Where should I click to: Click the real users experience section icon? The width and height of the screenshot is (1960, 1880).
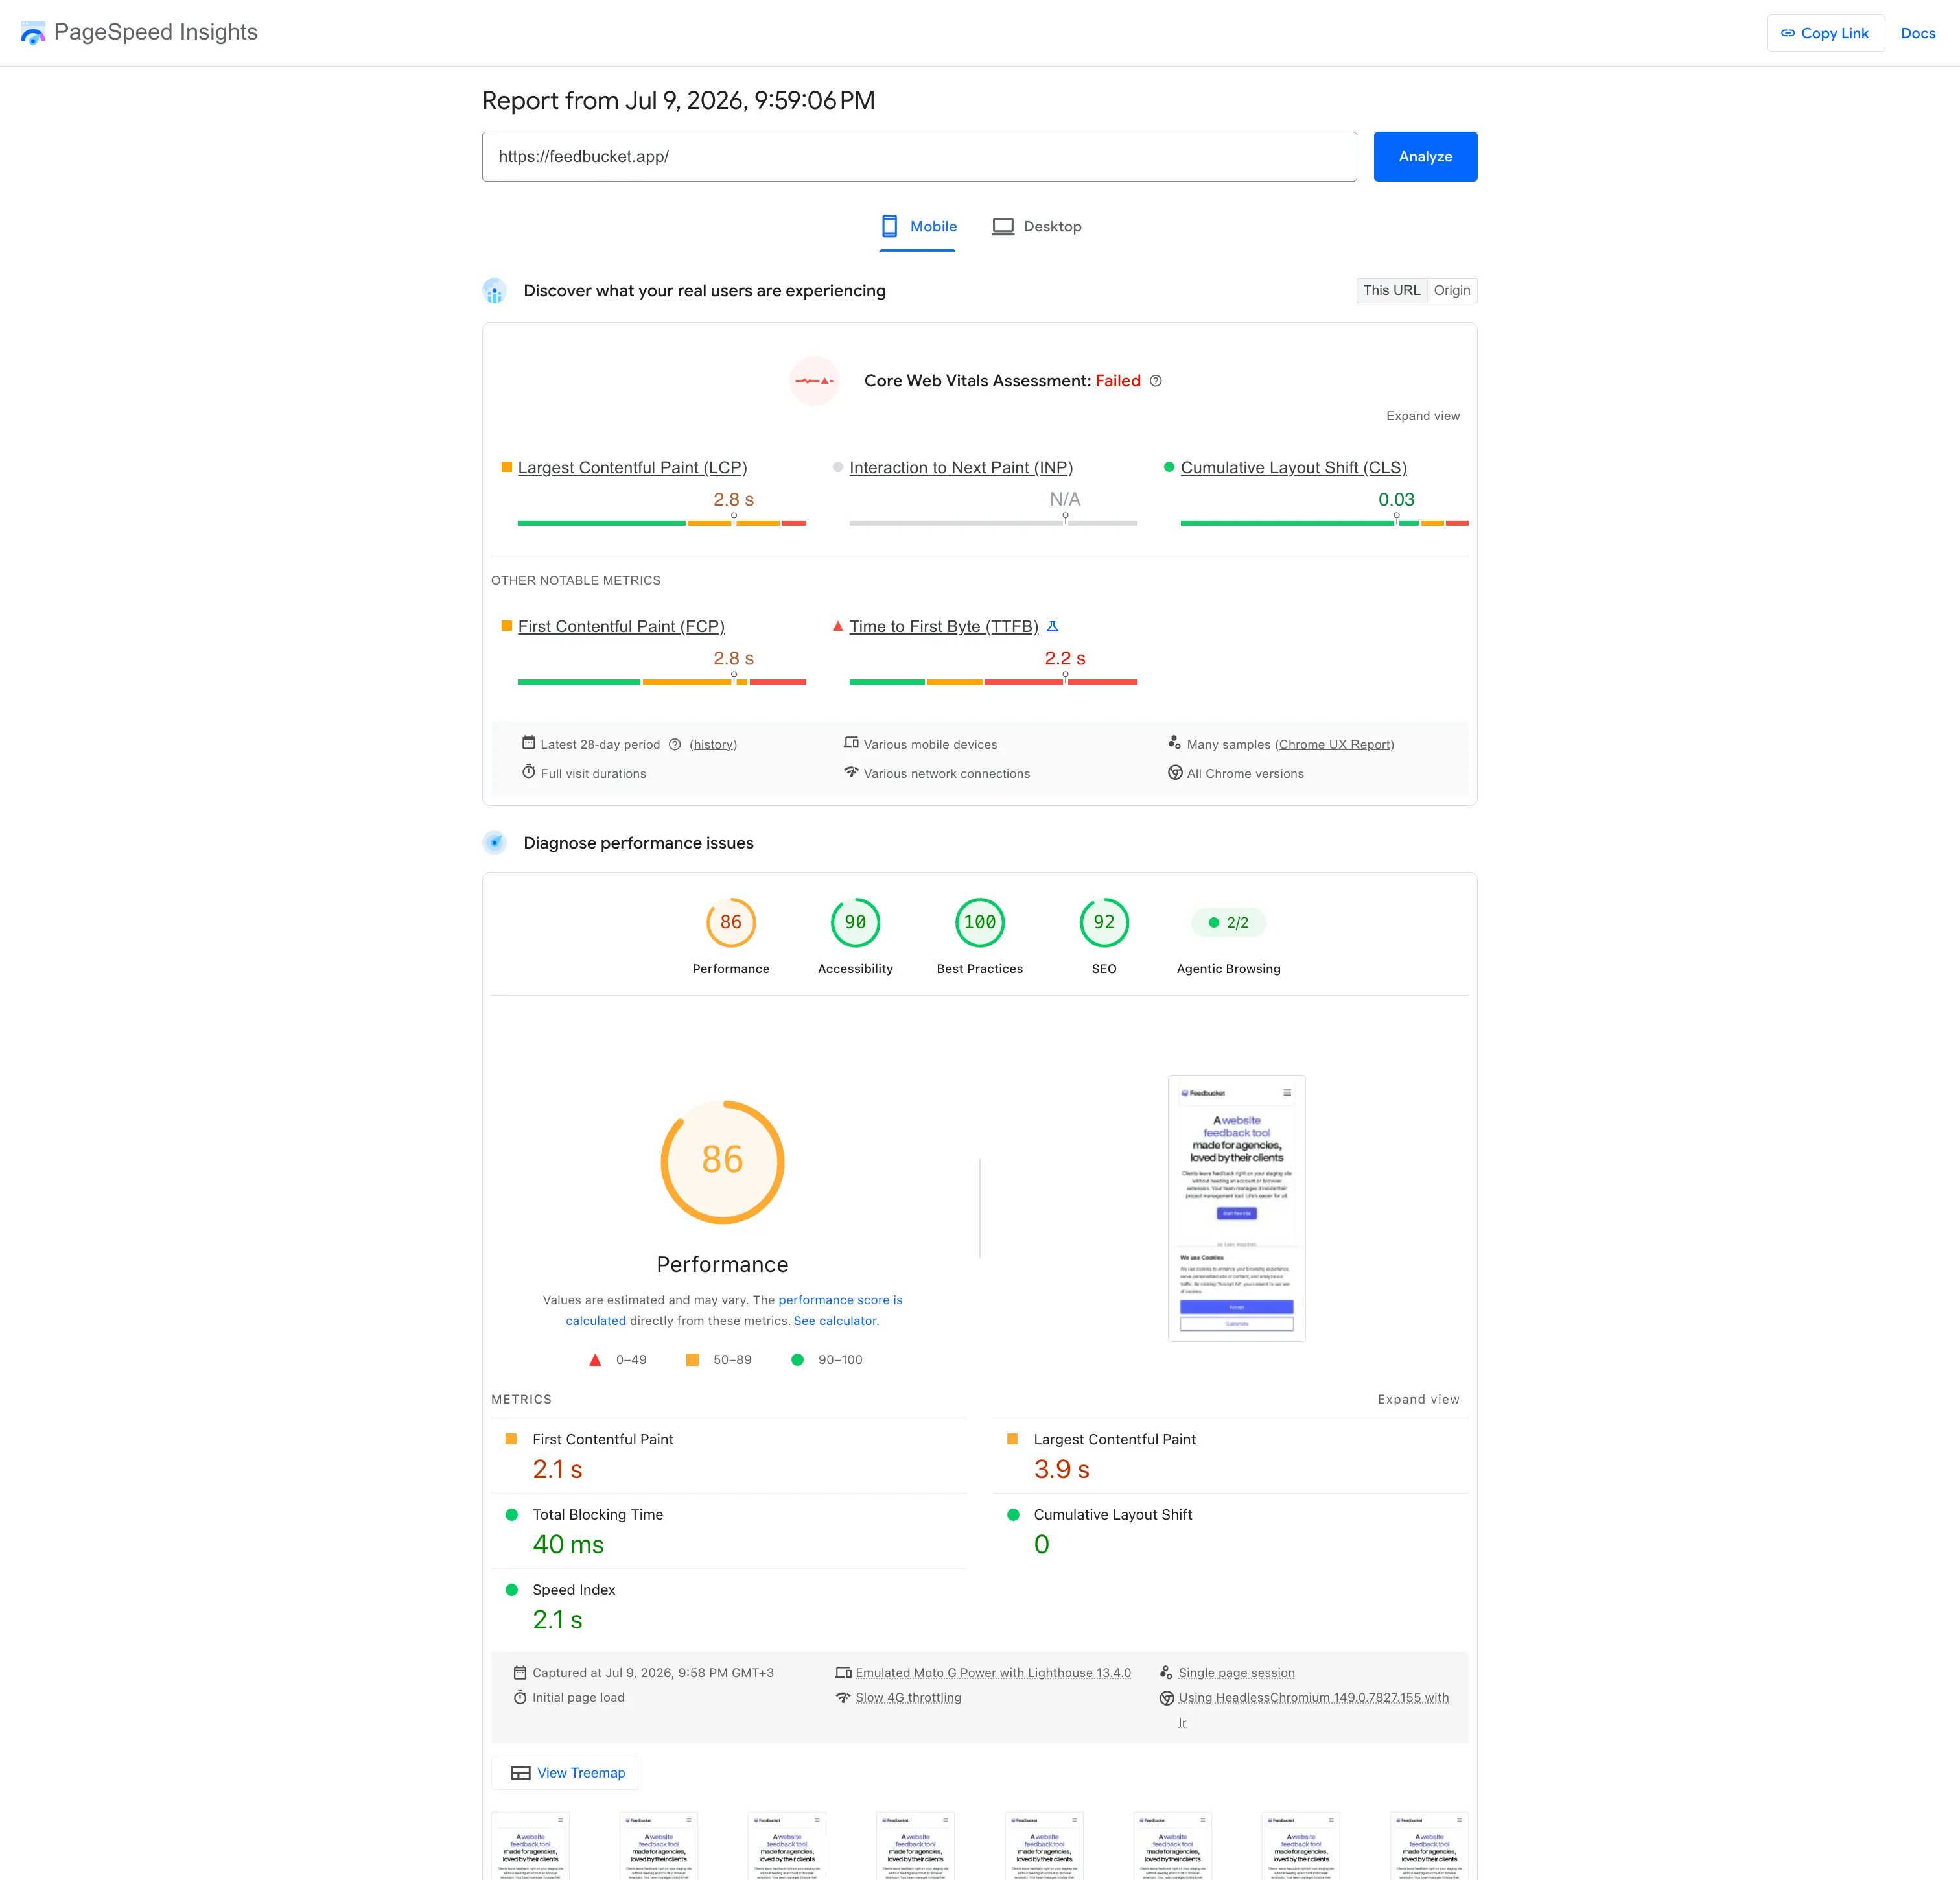coord(494,291)
